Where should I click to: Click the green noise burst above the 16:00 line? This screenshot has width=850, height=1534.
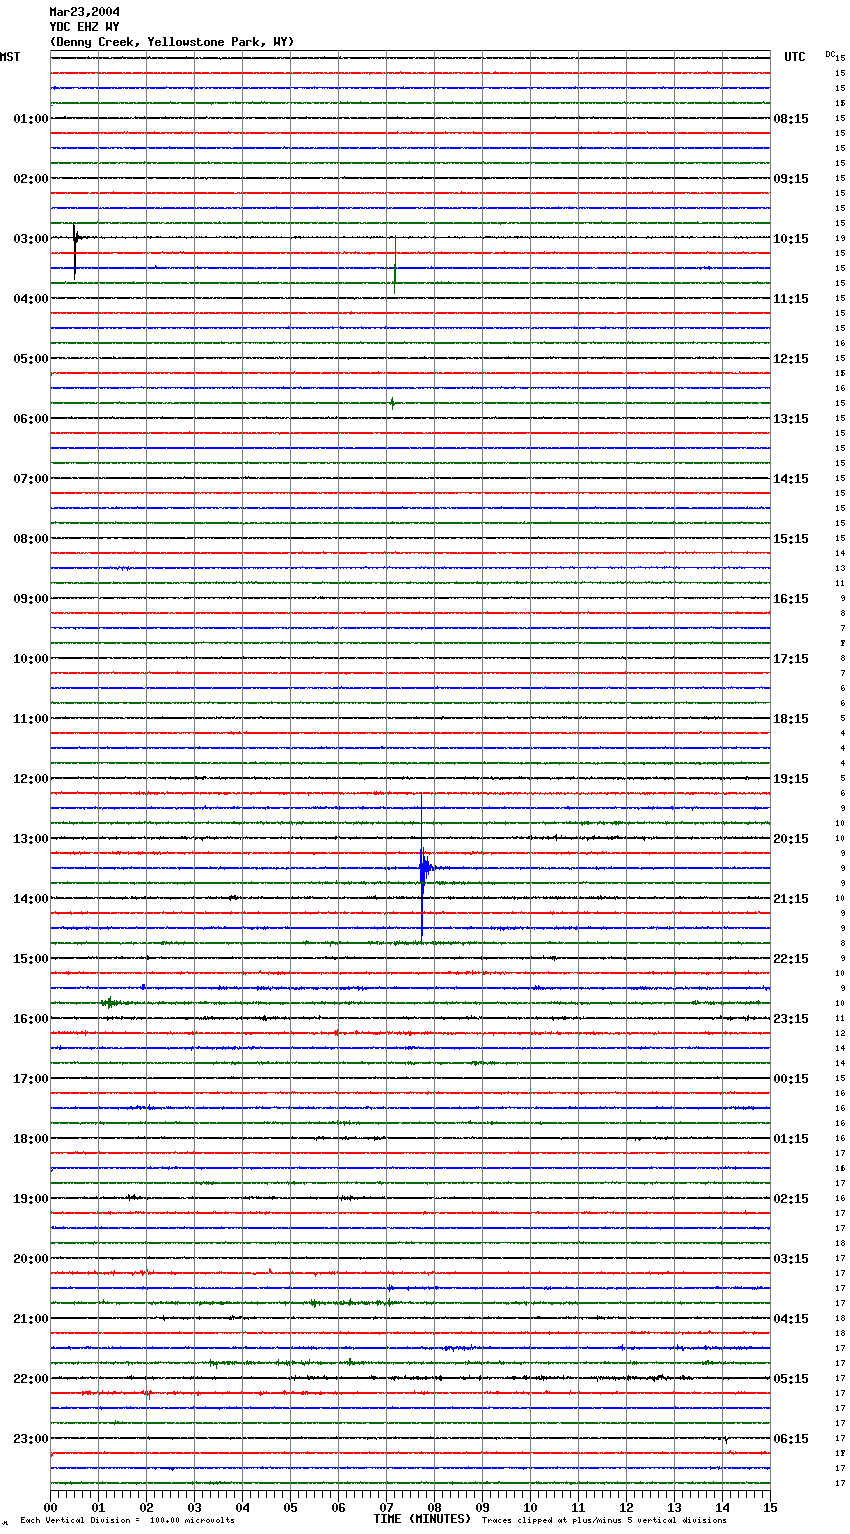110,1002
